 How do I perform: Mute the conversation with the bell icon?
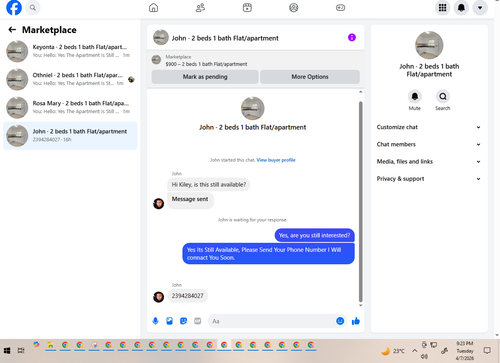pos(415,96)
